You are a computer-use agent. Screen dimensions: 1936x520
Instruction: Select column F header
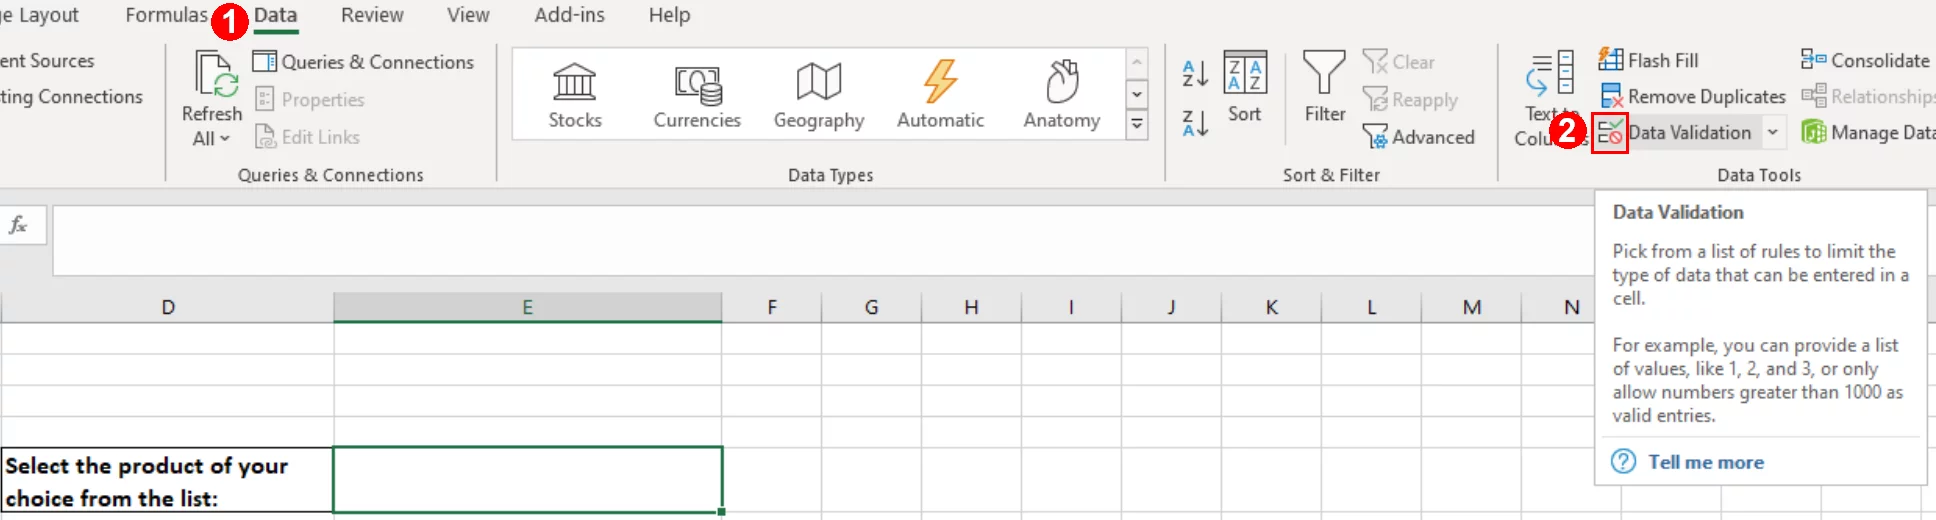pyautogui.click(x=772, y=307)
